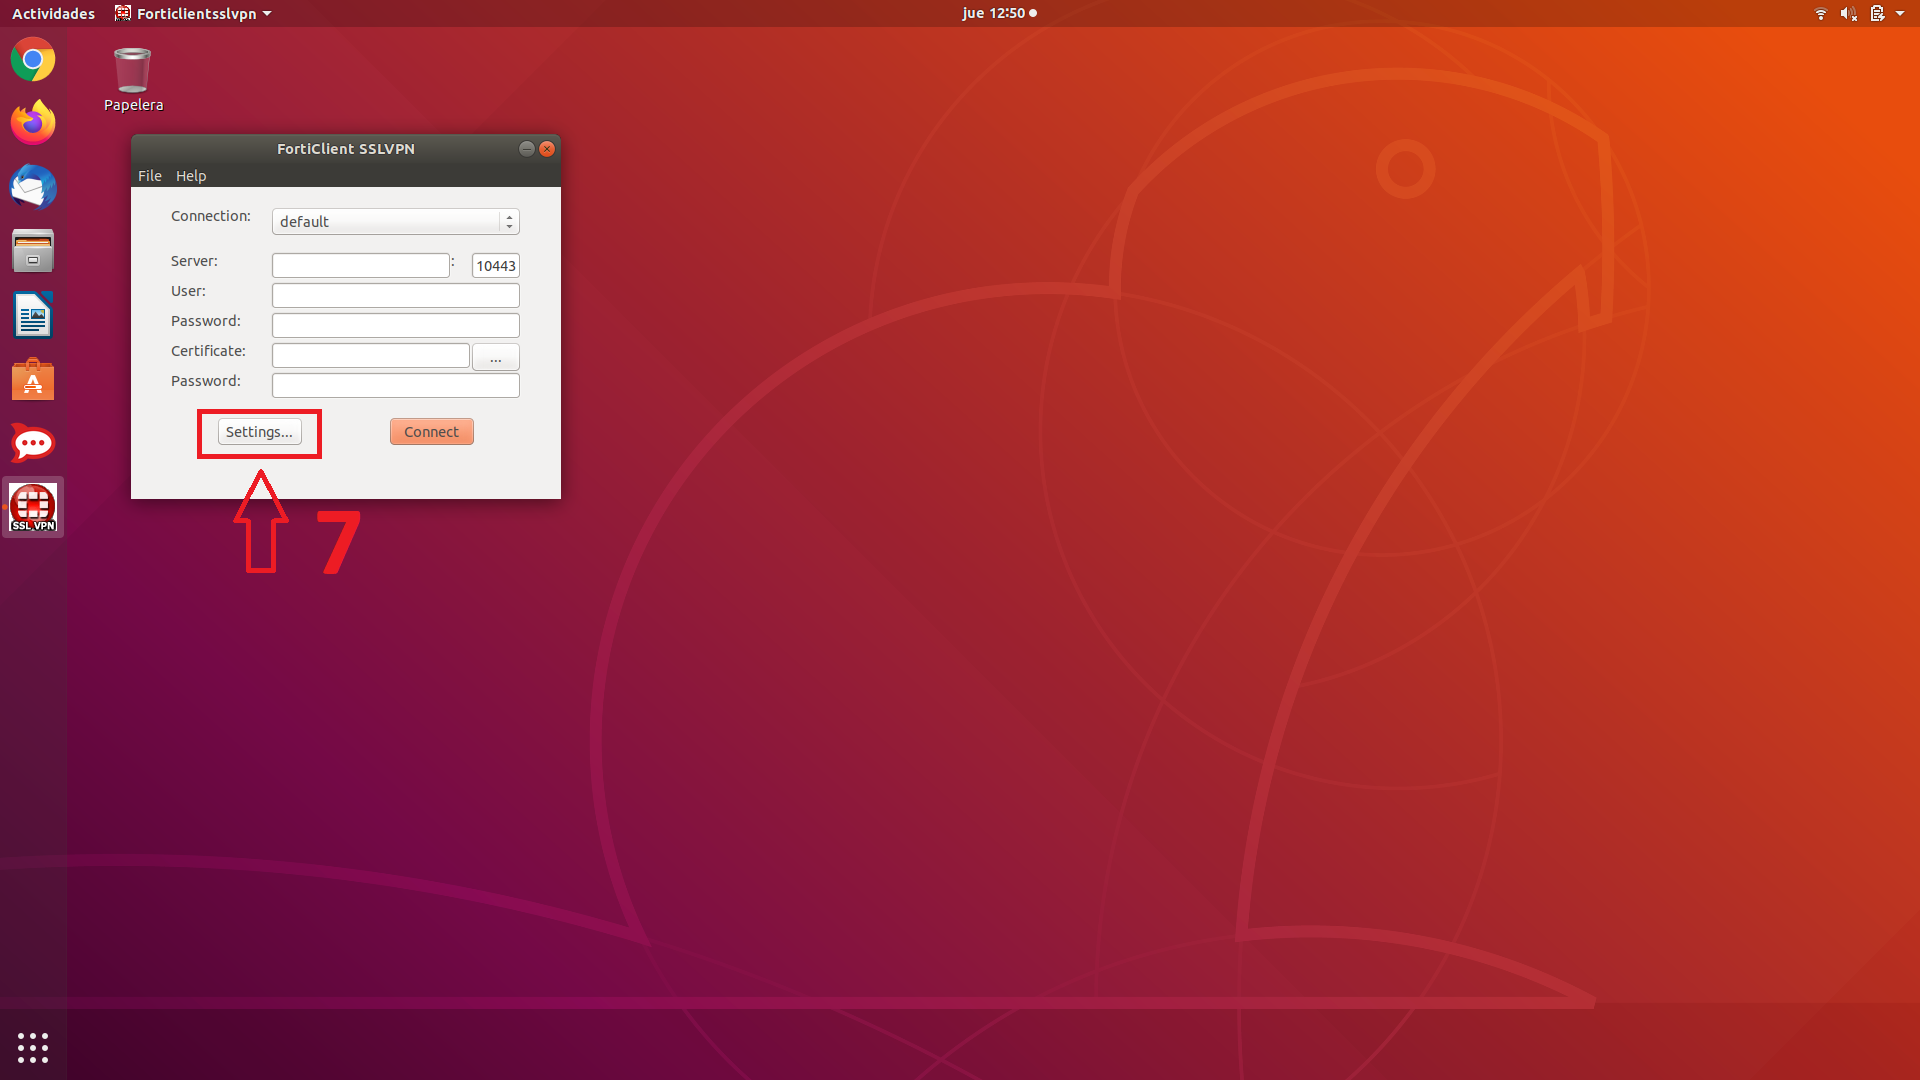Open the Forticlientsslvpn app menu in top bar

pyautogui.click(x=194, y=13)
